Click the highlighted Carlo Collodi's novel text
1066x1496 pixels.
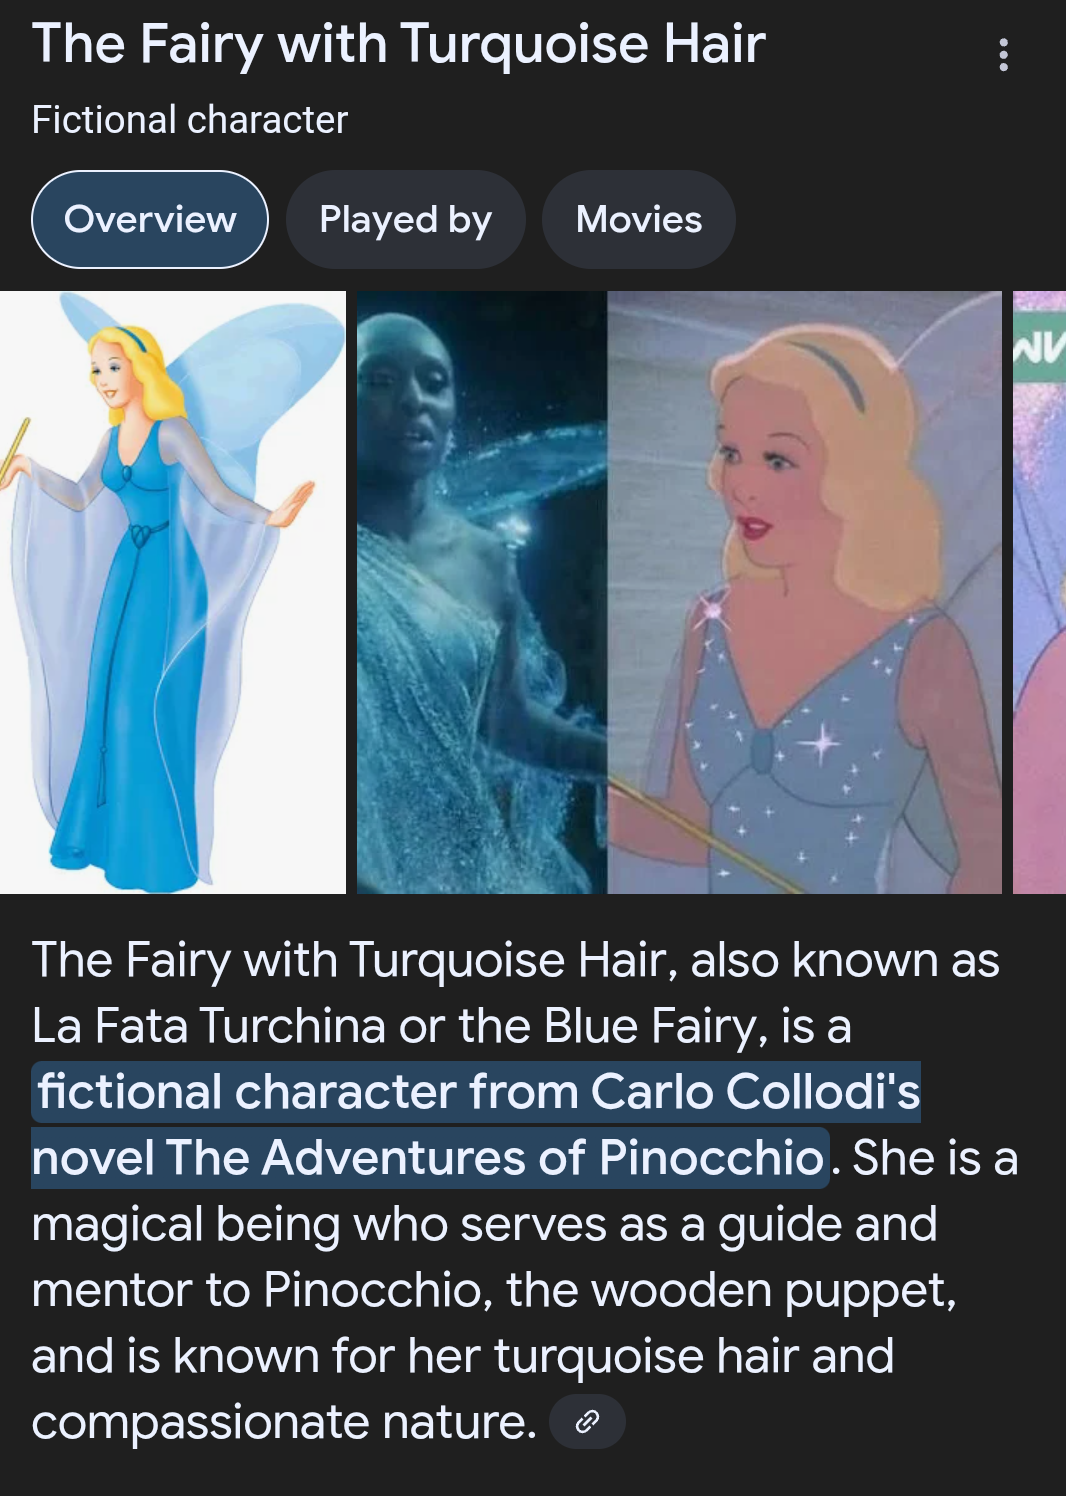point(755,1091)
